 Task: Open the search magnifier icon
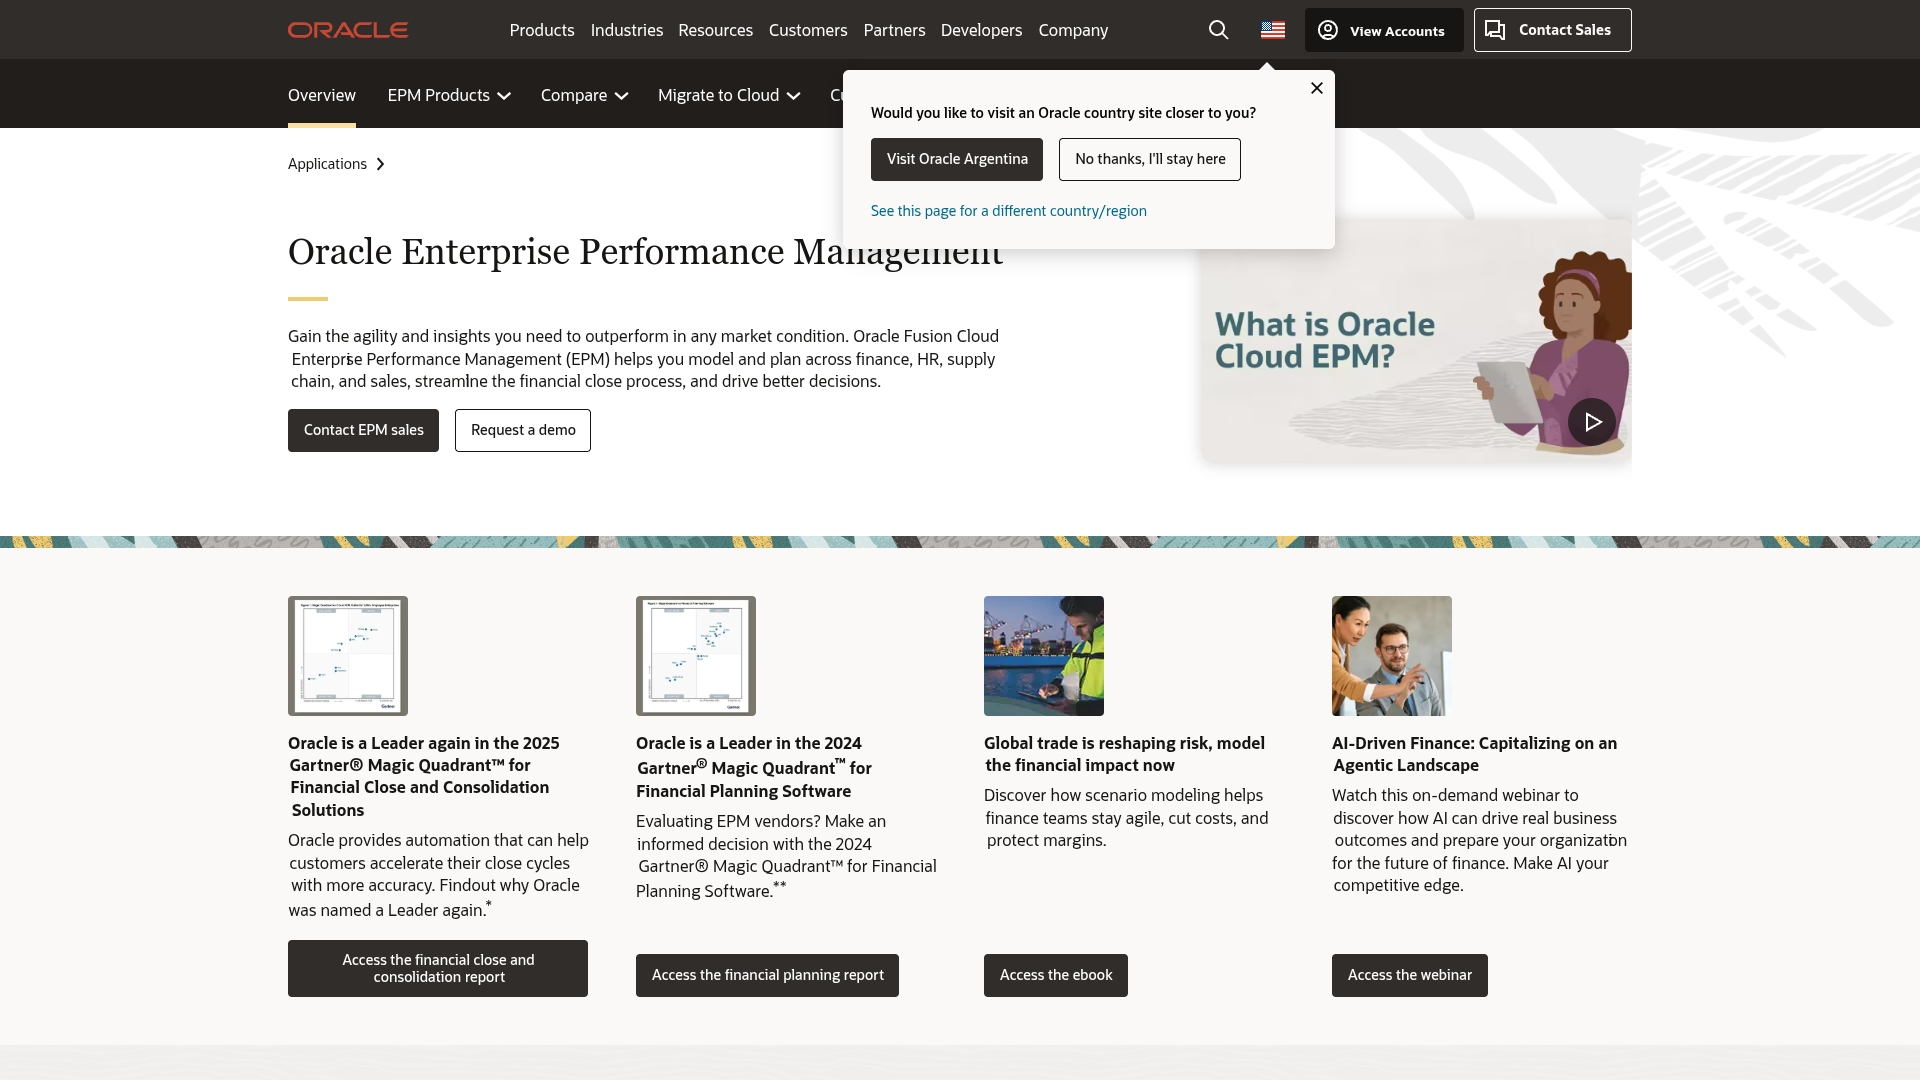click(1218, 30)
